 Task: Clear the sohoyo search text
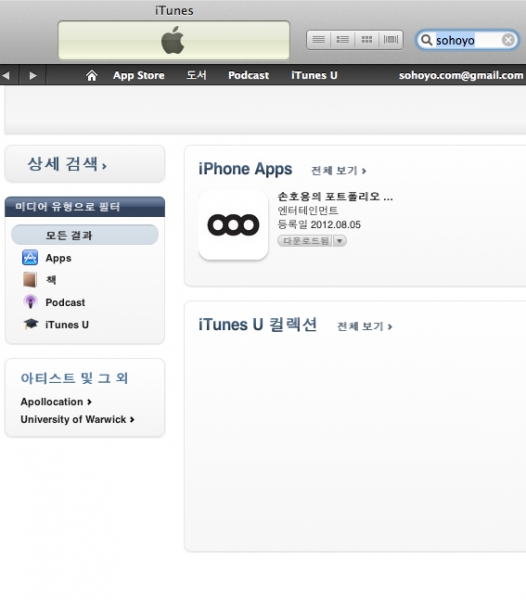tap(508, 40)
